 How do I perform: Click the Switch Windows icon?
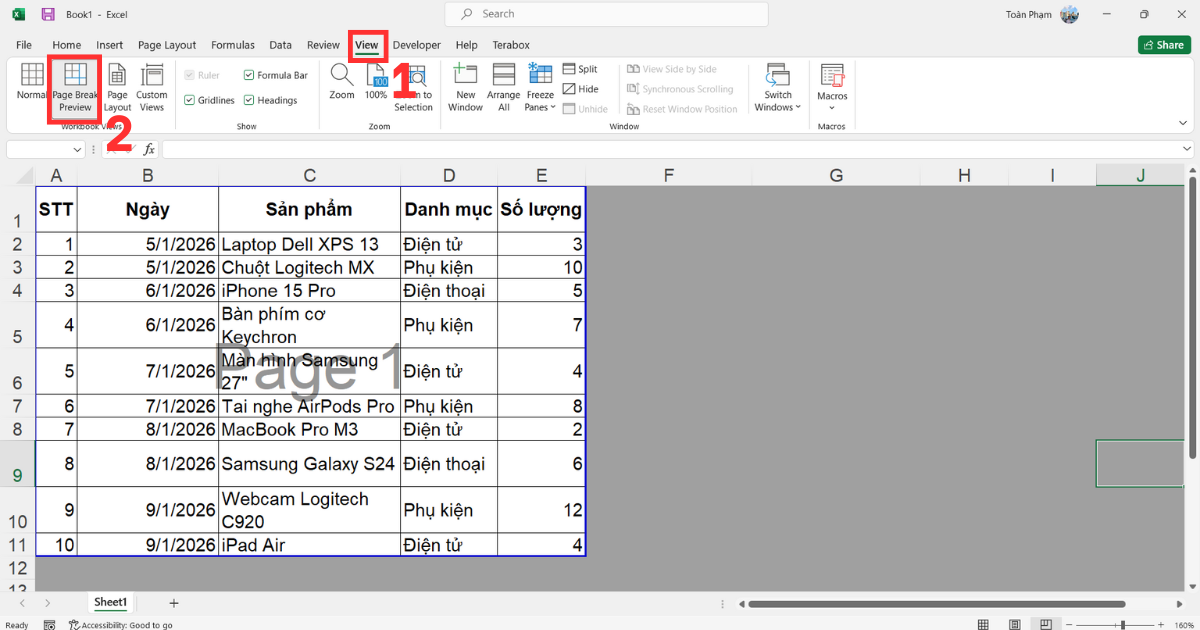778,74
